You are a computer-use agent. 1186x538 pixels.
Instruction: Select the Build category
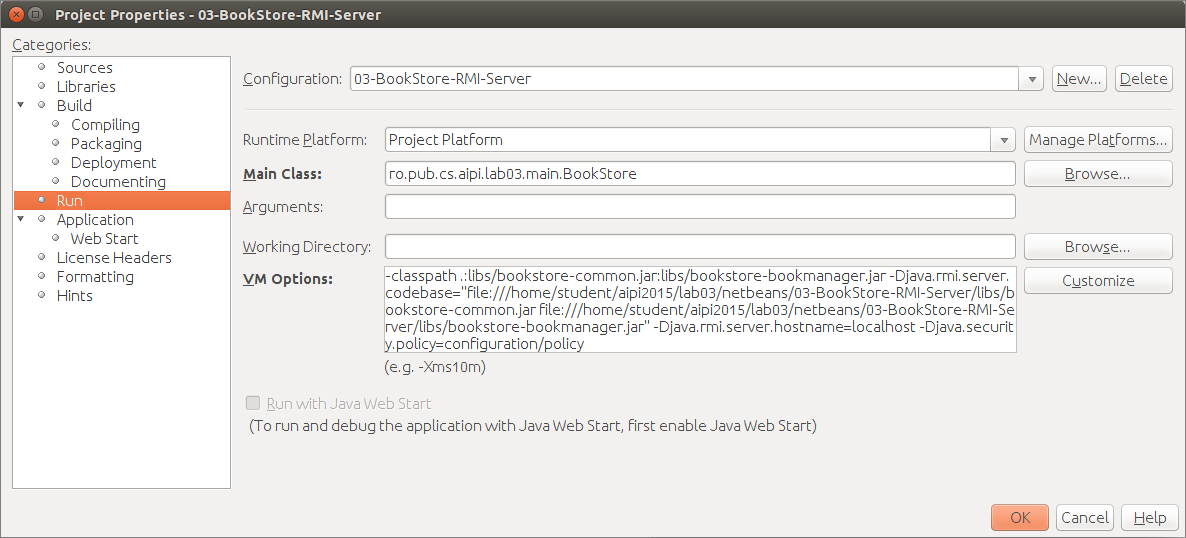coord(74,105)
